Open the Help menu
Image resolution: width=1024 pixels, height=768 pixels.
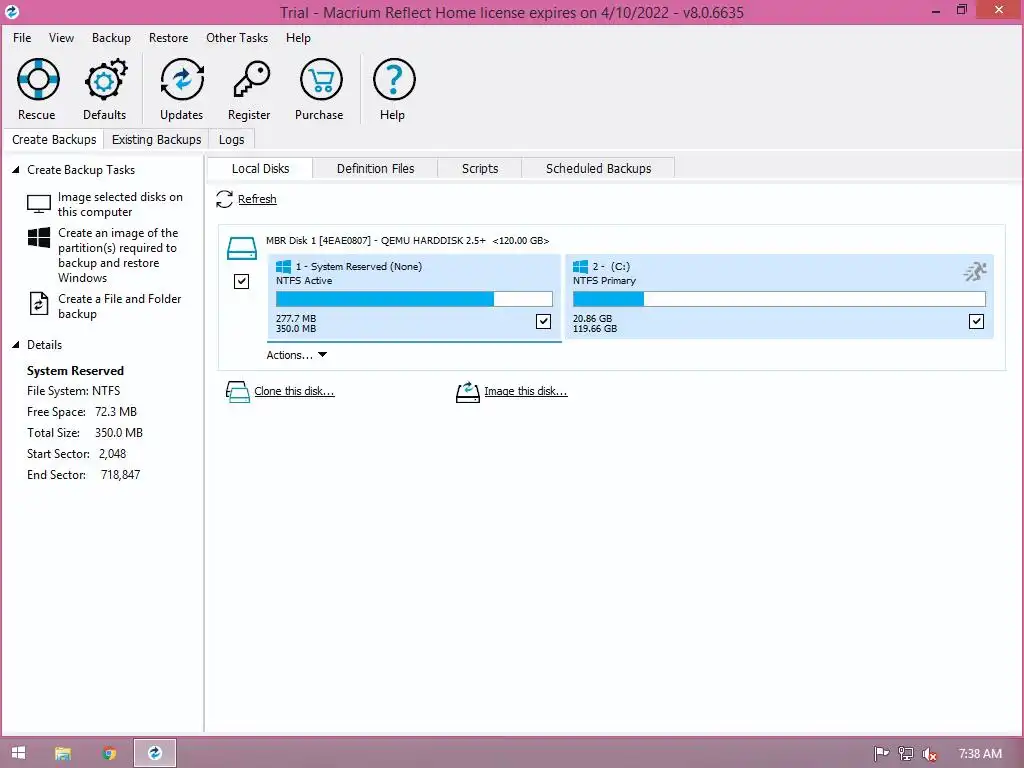[298, 38]
